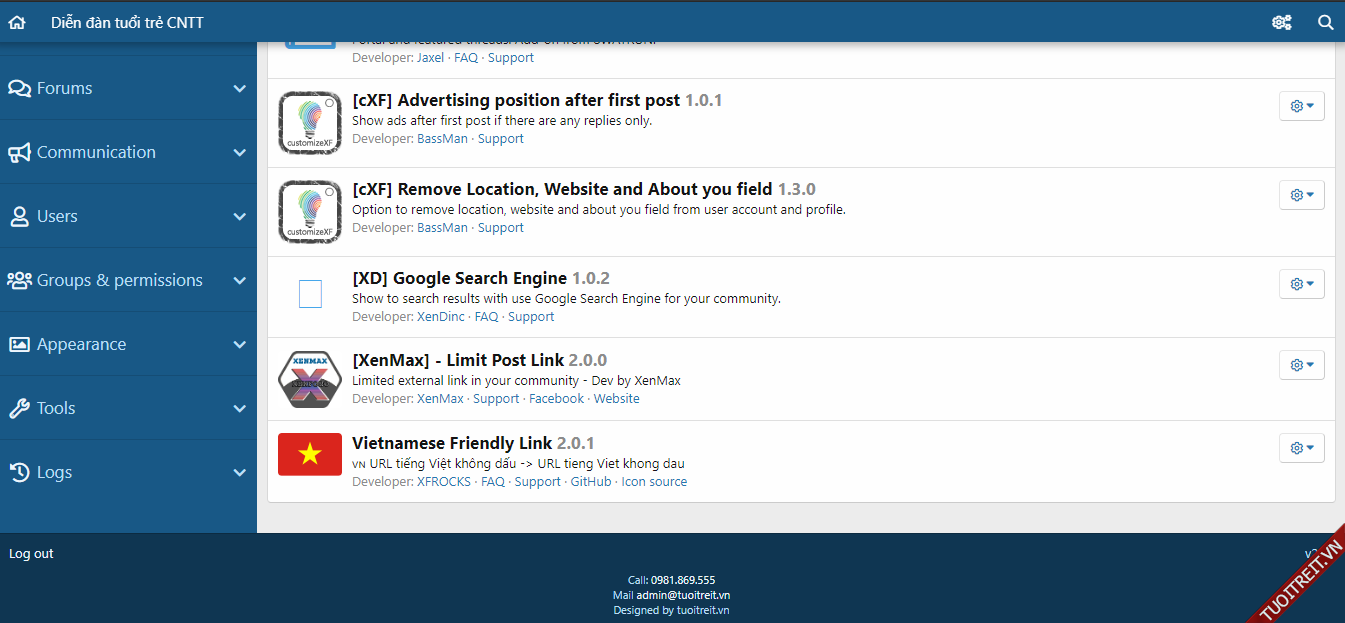
Task: Open gear dropdown for Google Search Engine
Action: pos(1301,284)
